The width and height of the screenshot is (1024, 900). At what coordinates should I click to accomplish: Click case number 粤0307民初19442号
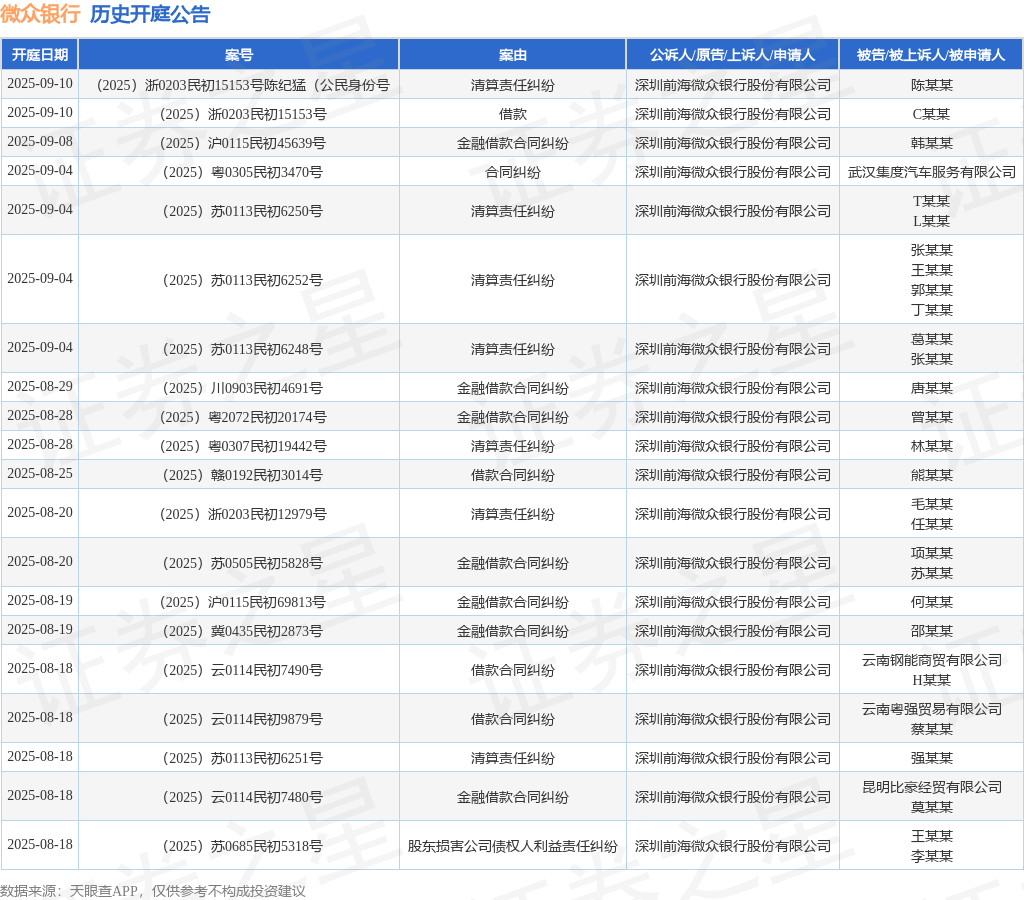click(x=243, y=446)
